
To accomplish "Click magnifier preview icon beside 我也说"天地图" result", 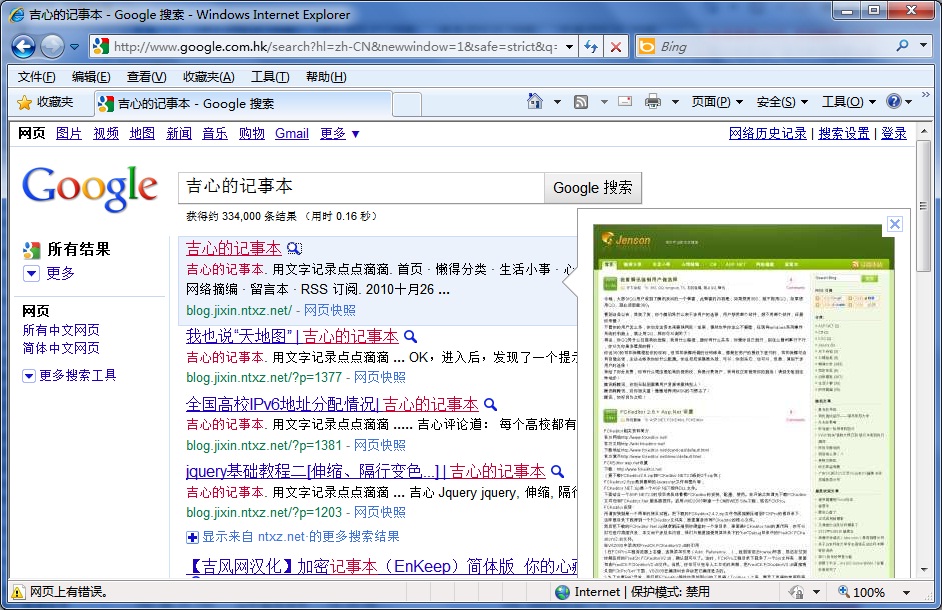I will (x=410, y=337).
